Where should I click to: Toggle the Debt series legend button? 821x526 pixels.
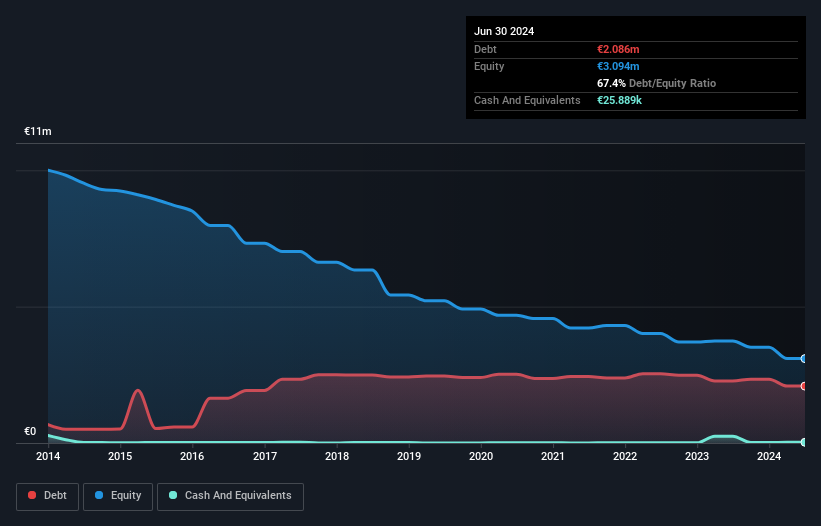[x=48, y=496]
